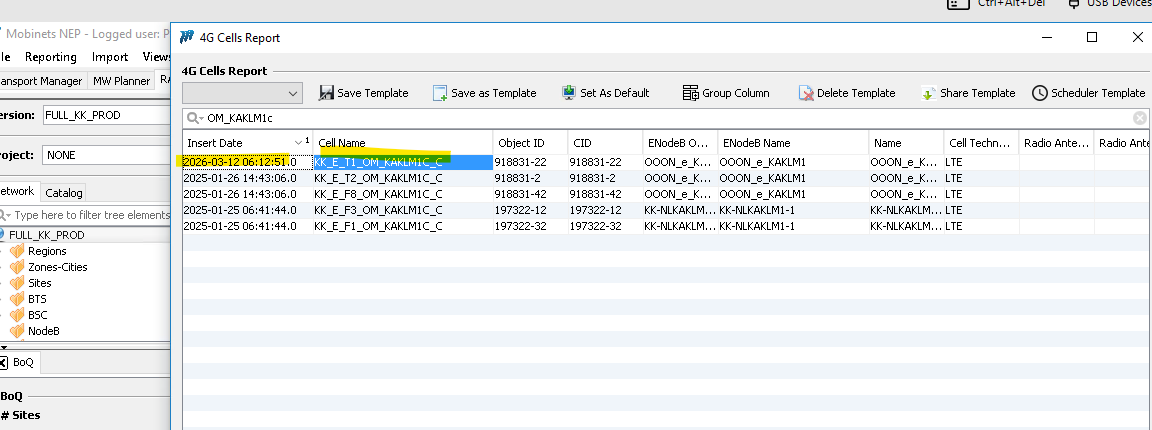
Task: Click the Delete Template icon
Action: (x=806, y=93)
